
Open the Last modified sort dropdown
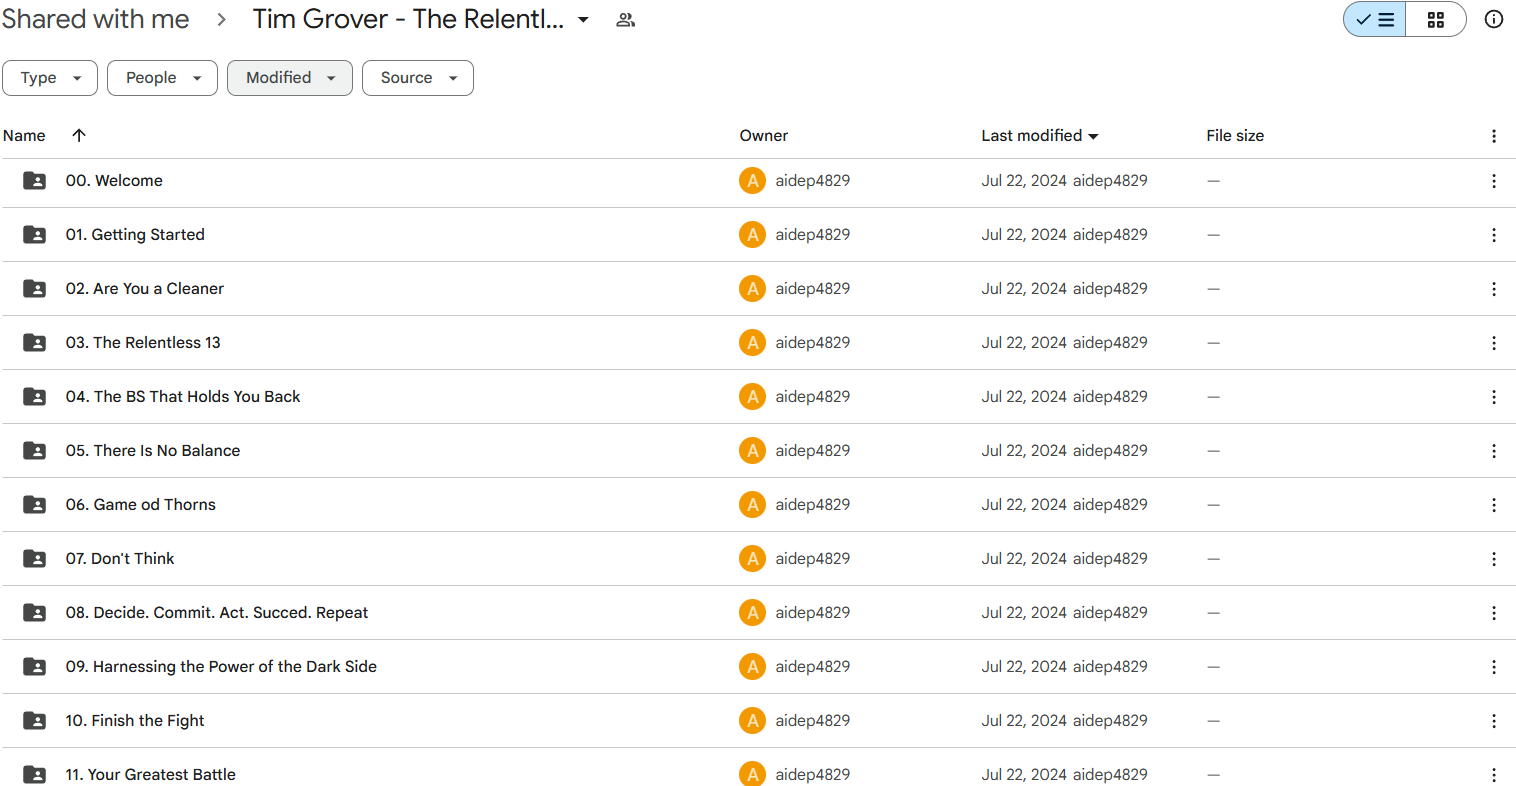(x=1040, y=136)
